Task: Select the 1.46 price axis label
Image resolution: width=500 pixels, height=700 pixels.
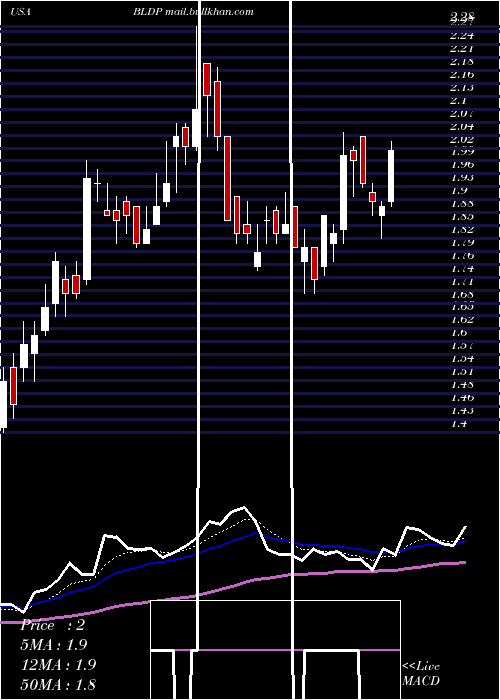Action: [462, 397]
